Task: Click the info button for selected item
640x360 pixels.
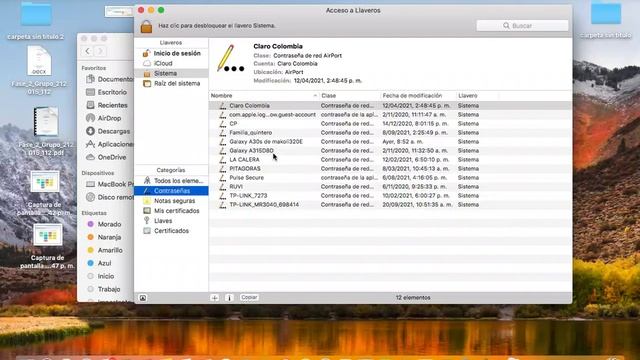Action: [x=229, y=298]
